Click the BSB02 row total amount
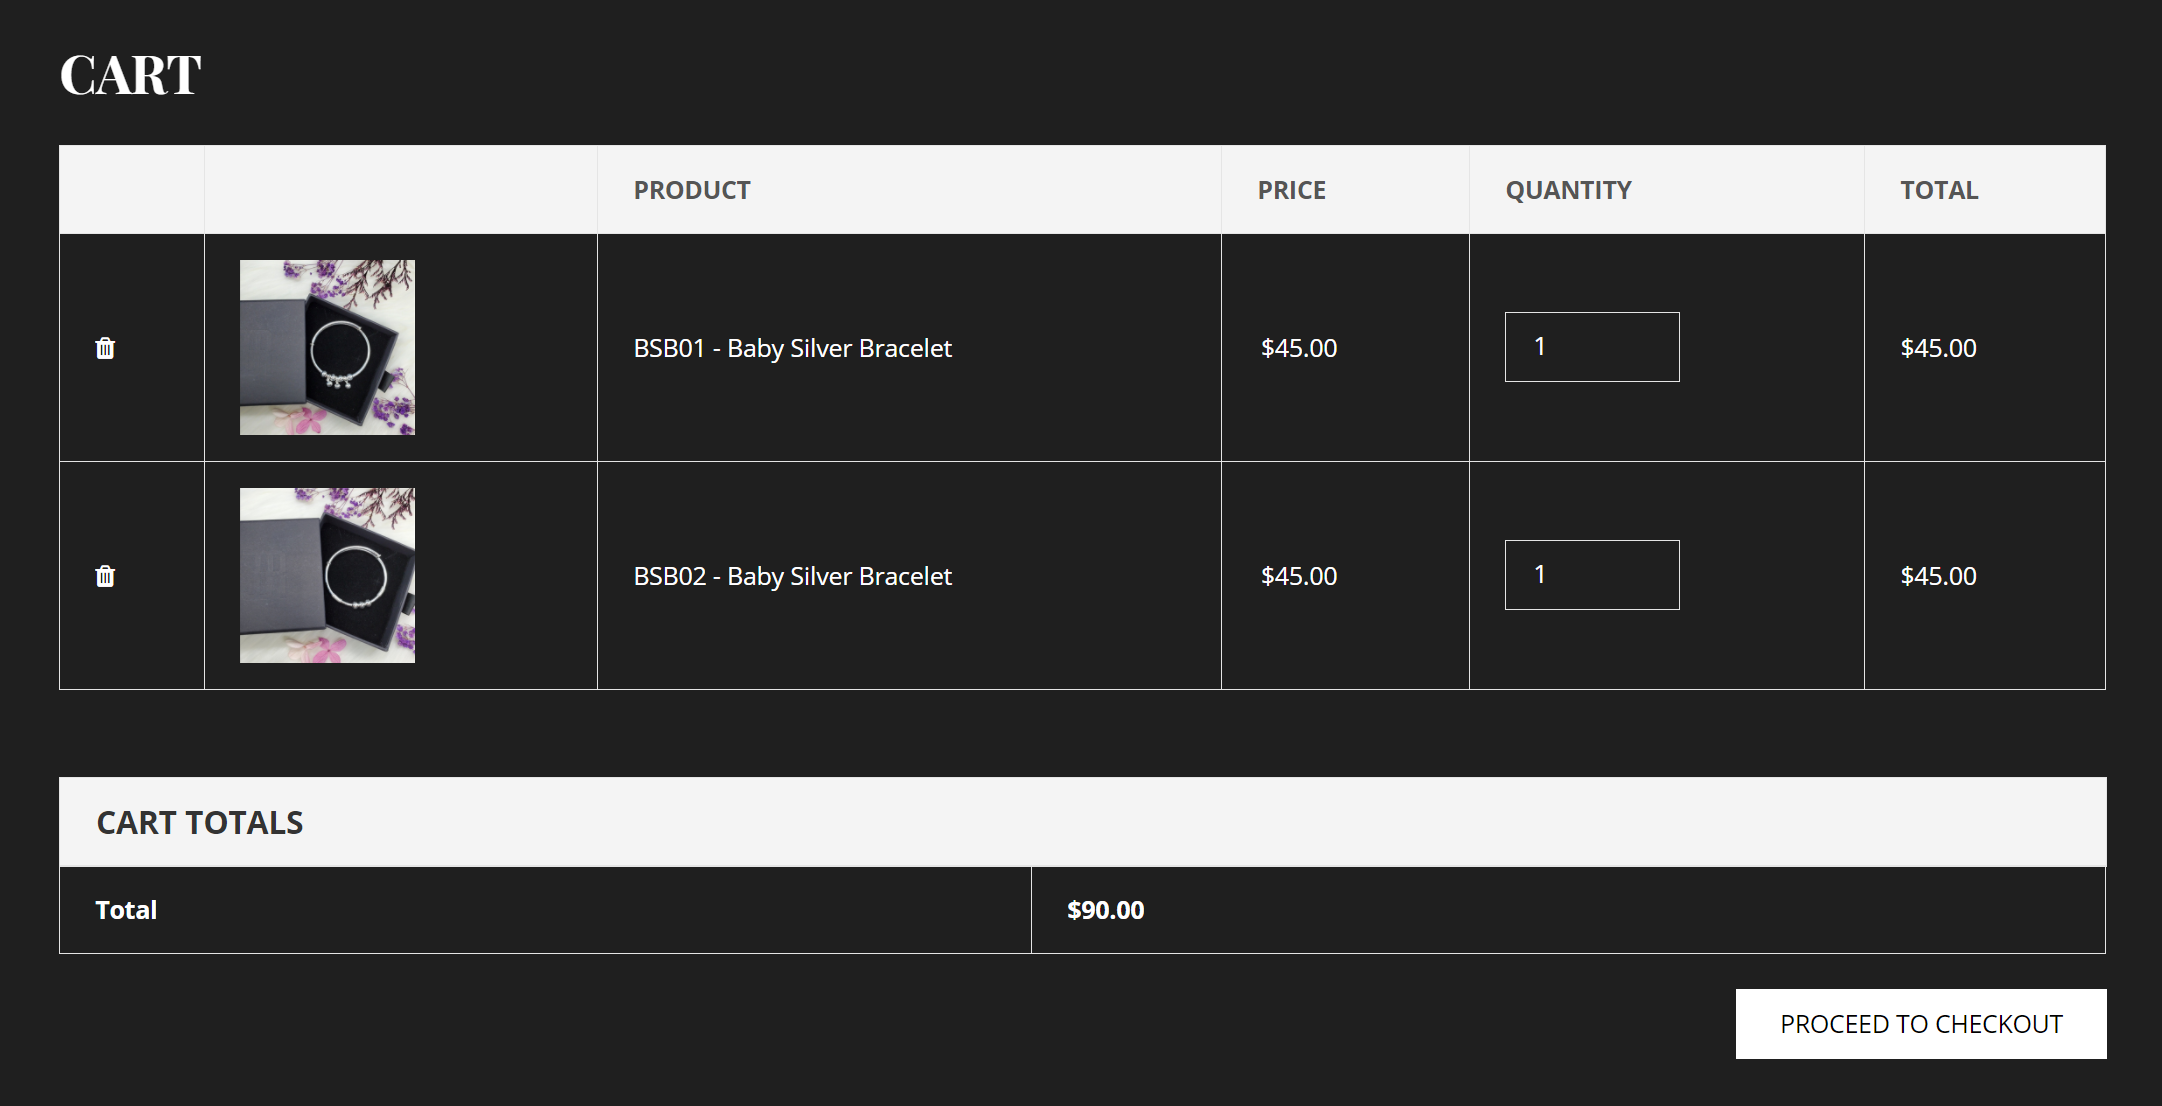Image resolution: width=2162 pixels, height=1106 pixels. pos(1938,576)
